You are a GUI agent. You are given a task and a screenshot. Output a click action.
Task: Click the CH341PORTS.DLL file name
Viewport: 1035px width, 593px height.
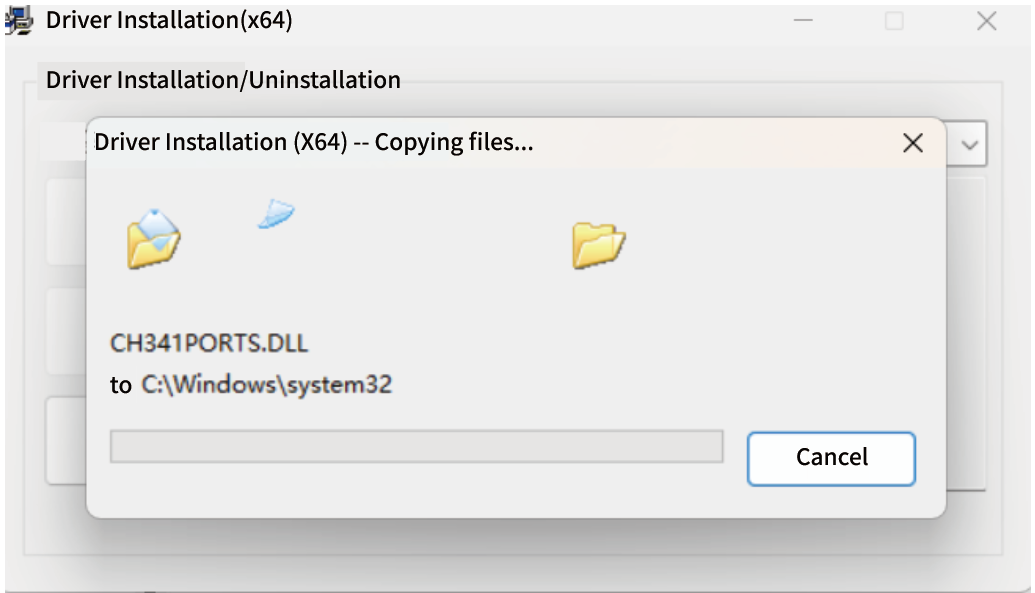(209, 344)
